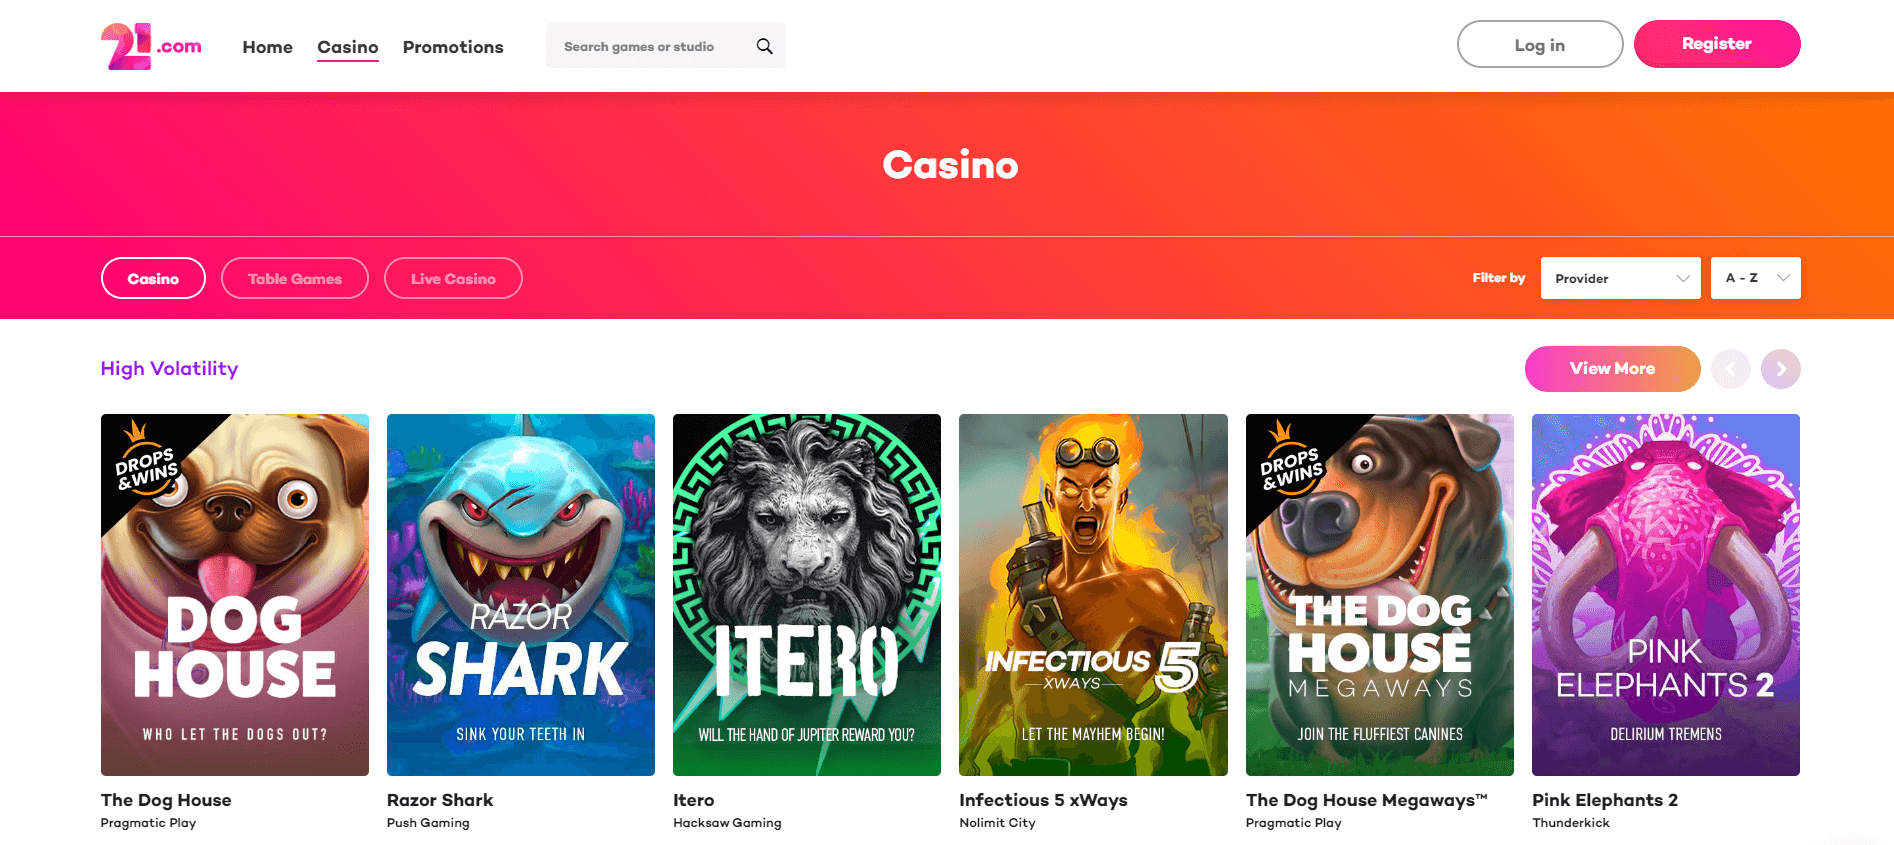Show previous High Volatility games arrow

tap(1731, 369)
